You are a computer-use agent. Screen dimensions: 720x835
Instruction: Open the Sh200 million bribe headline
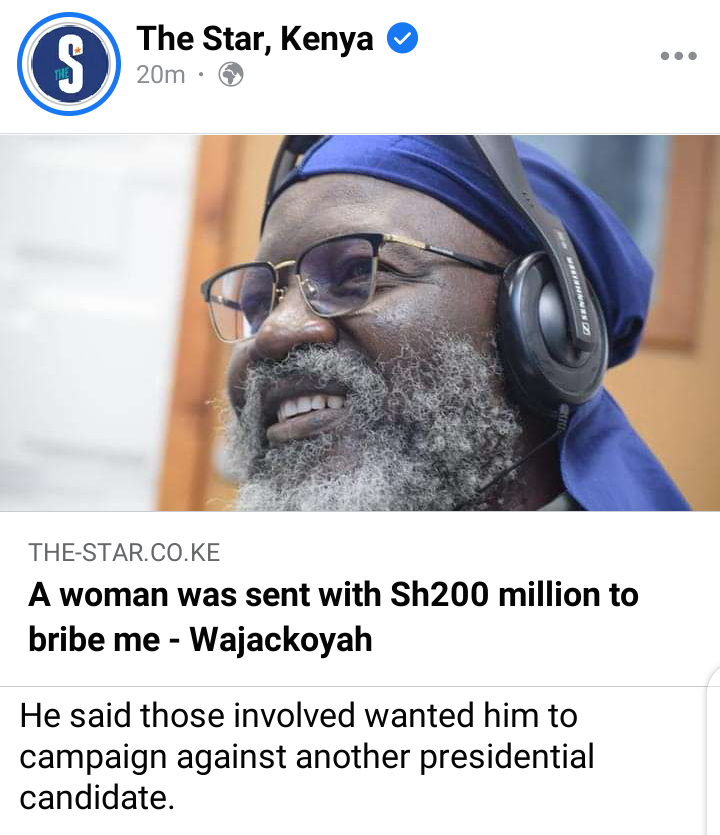pyautogui.click(x=333, y=617)
